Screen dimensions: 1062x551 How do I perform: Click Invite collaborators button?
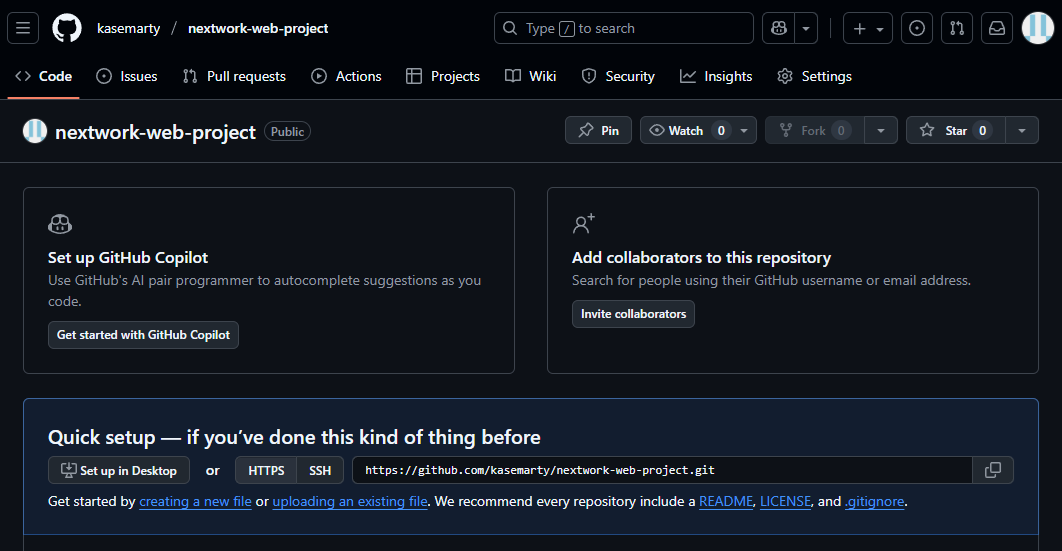click(x=633, y=314)
